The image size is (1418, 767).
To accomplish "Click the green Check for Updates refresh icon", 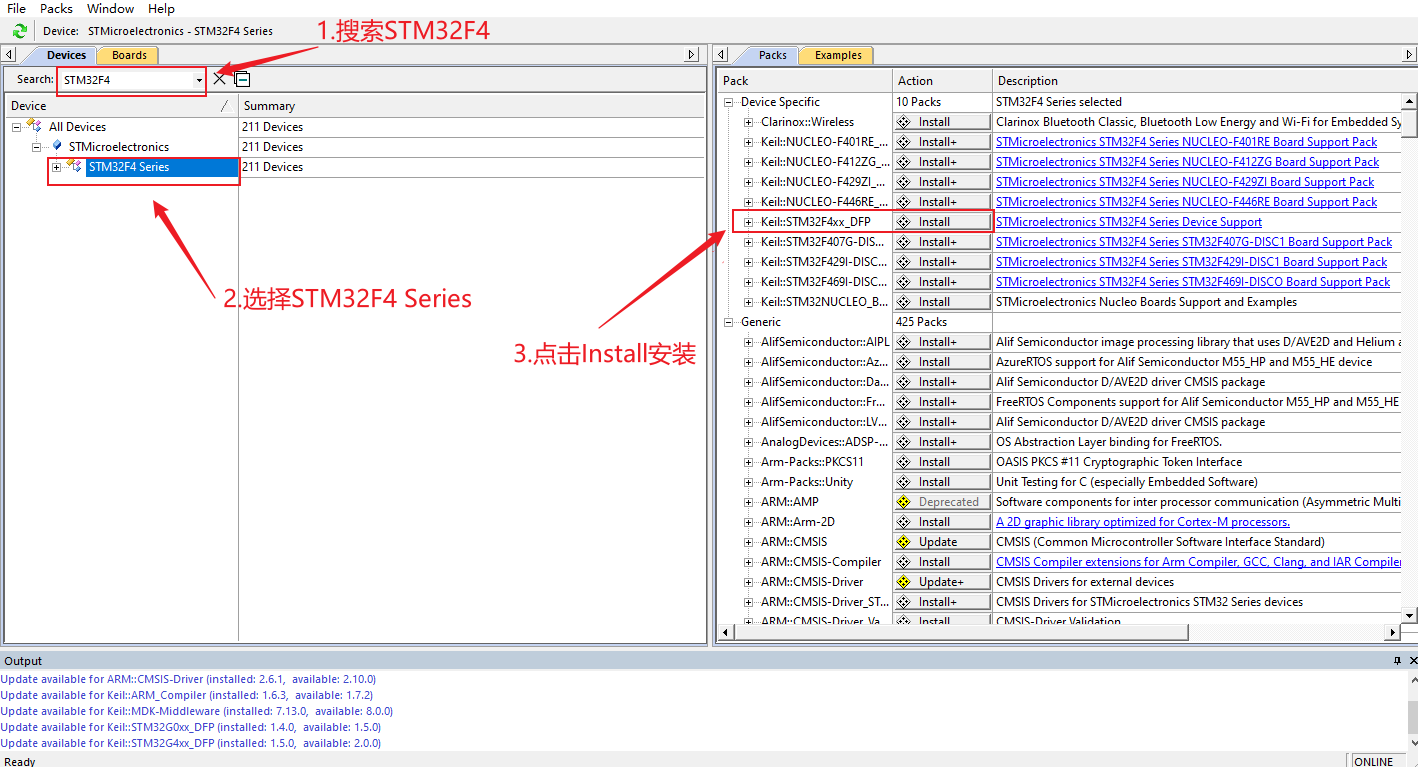I will [19, 31].
